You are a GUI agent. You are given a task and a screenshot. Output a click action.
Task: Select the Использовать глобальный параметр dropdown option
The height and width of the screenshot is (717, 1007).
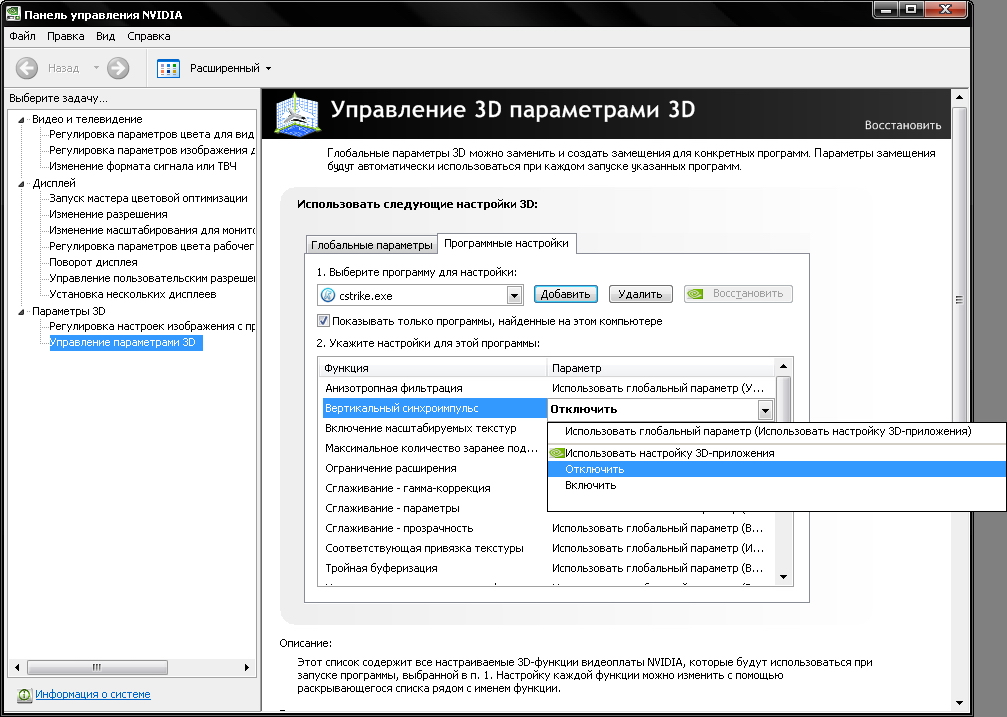point(776,432)
